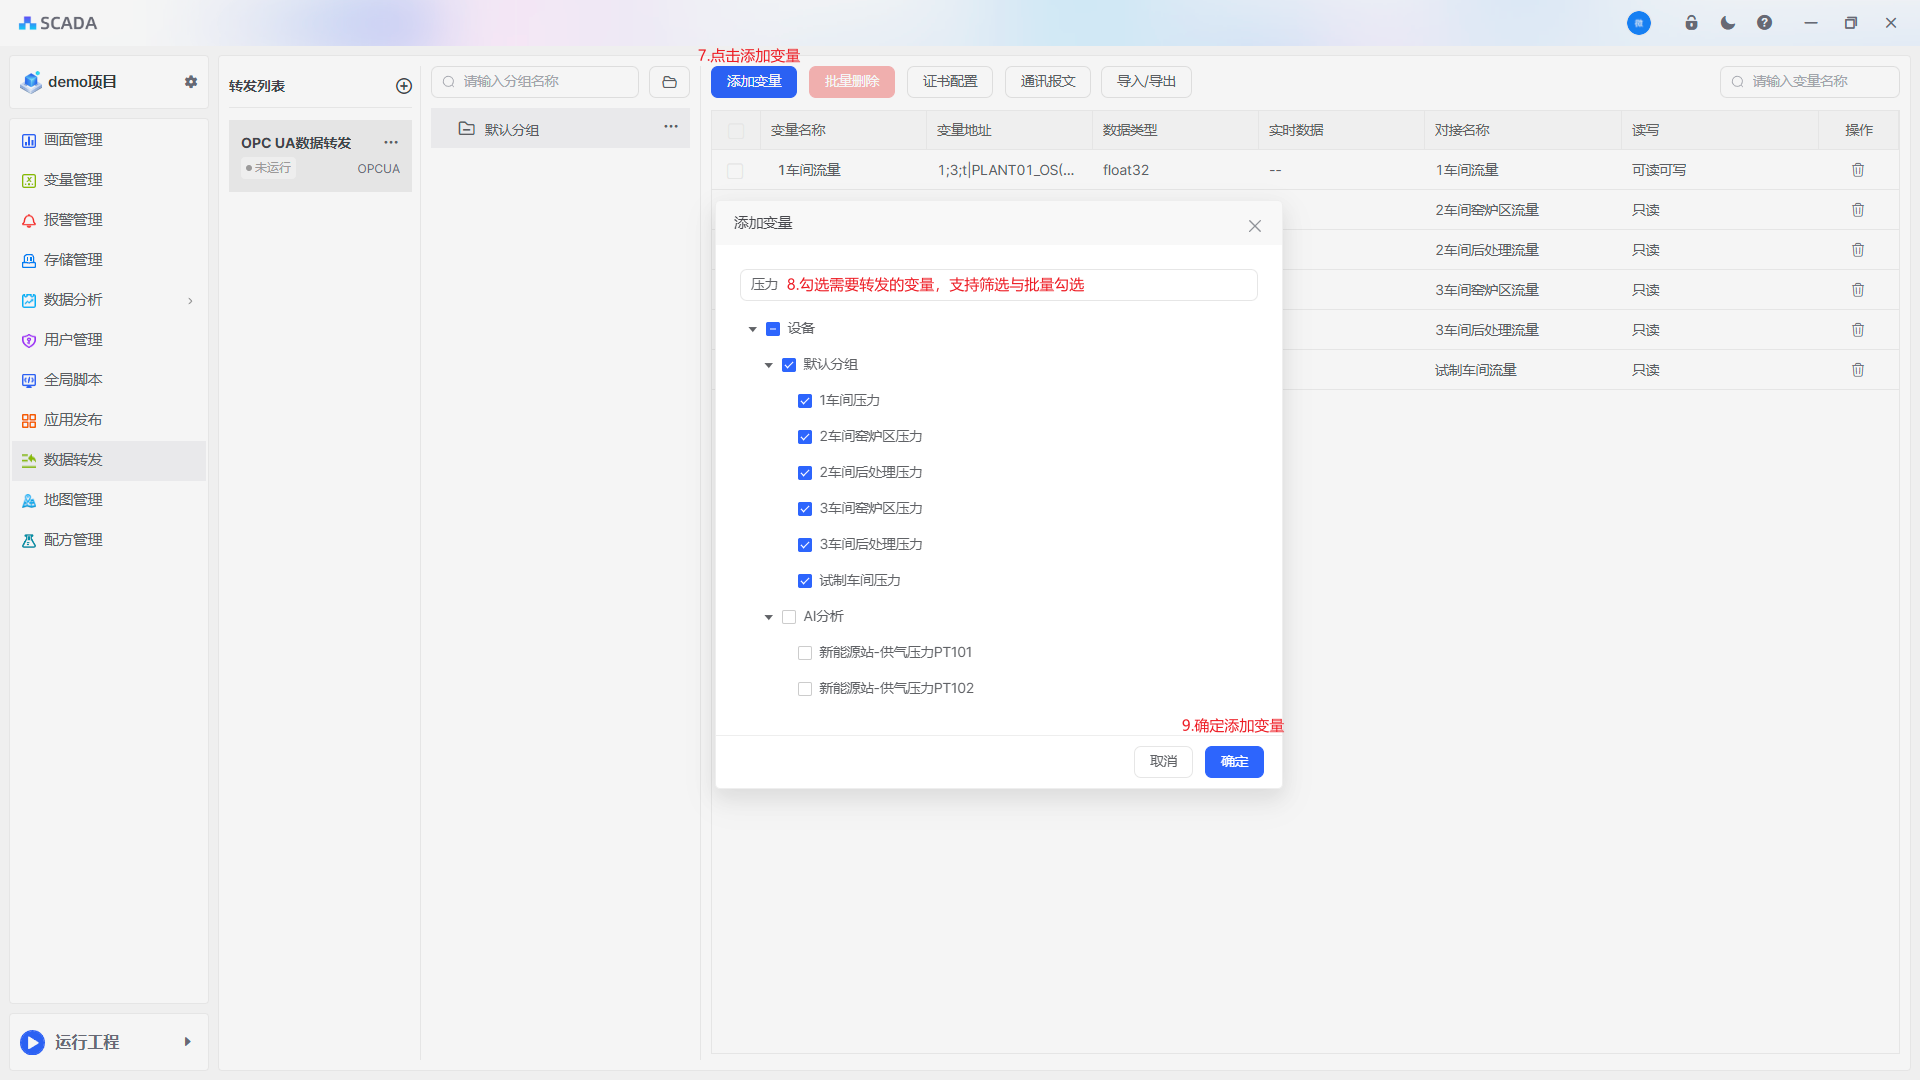Open help question mark icon
This screenshot has width=1920, height=1080.
click(1764, 23)
